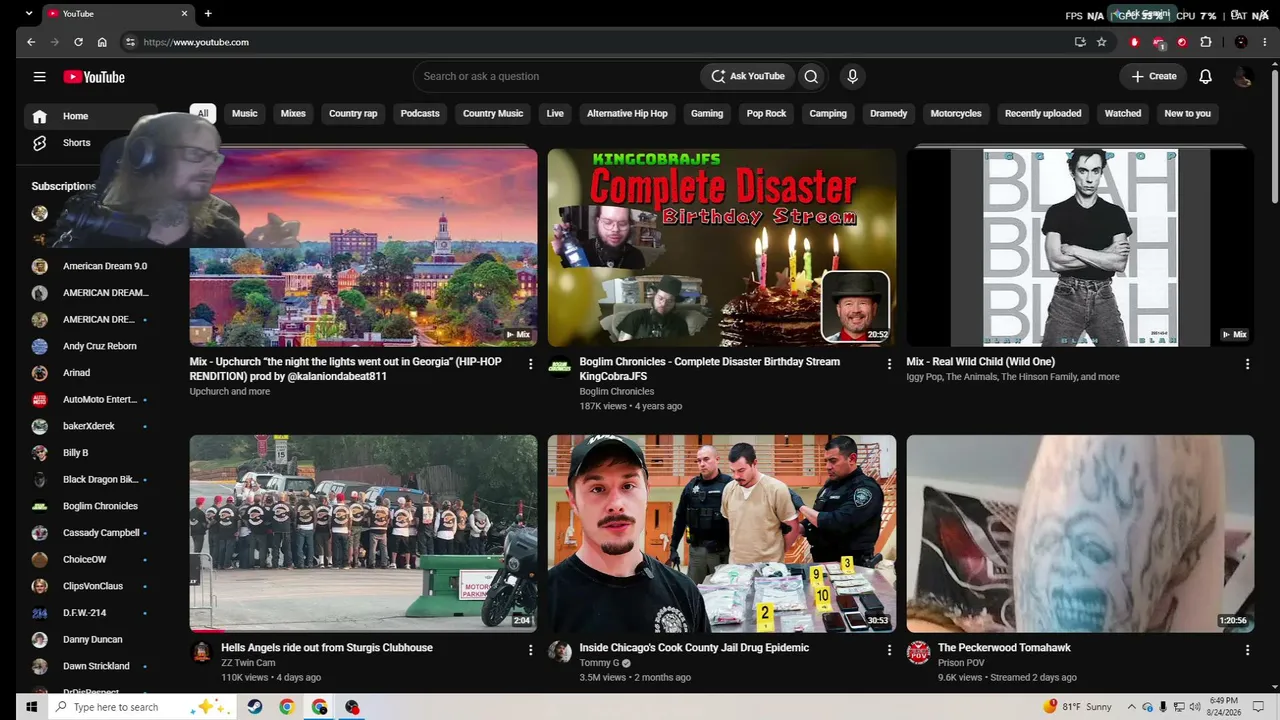Open the notifications bell
This screenshot has height=720, width=1280.
pos(1205,76)
